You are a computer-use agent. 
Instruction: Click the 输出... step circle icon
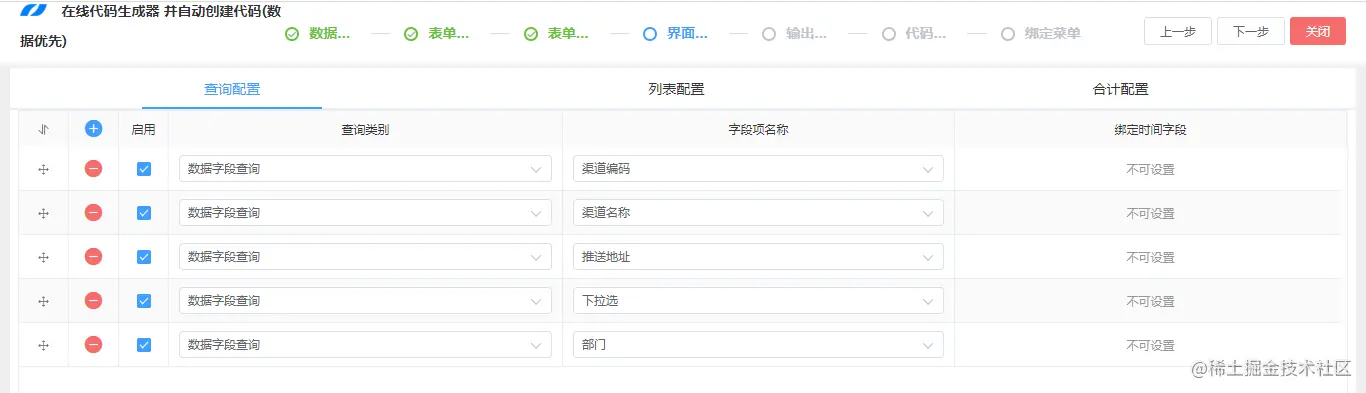769,34
